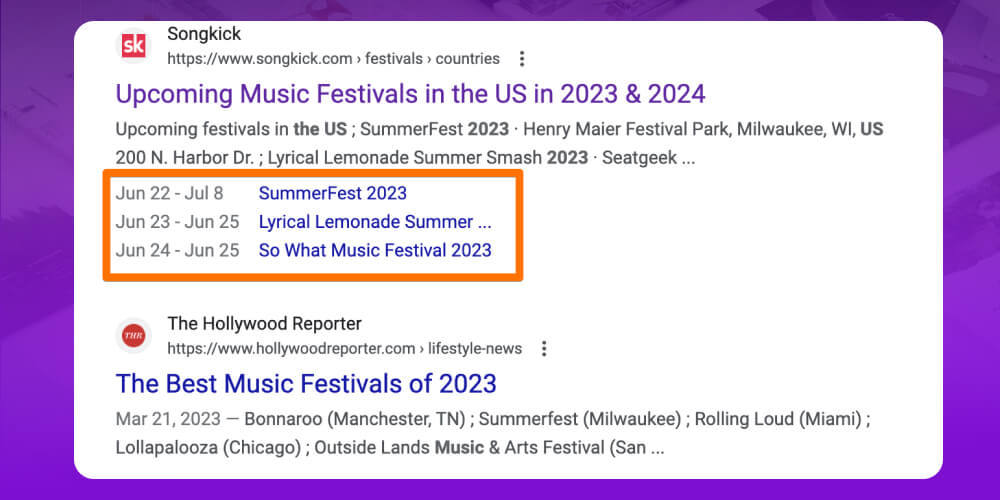The width and height of the screenshot is (1000, 500).
Task: Click the Songkick red favicon
Action: [134, 46]
